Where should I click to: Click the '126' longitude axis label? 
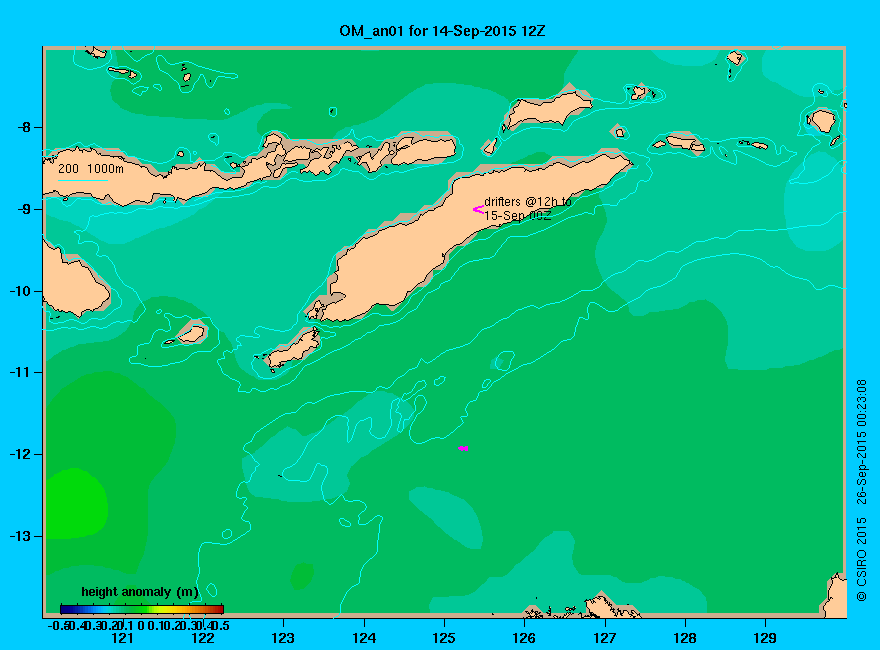[524, 638]
